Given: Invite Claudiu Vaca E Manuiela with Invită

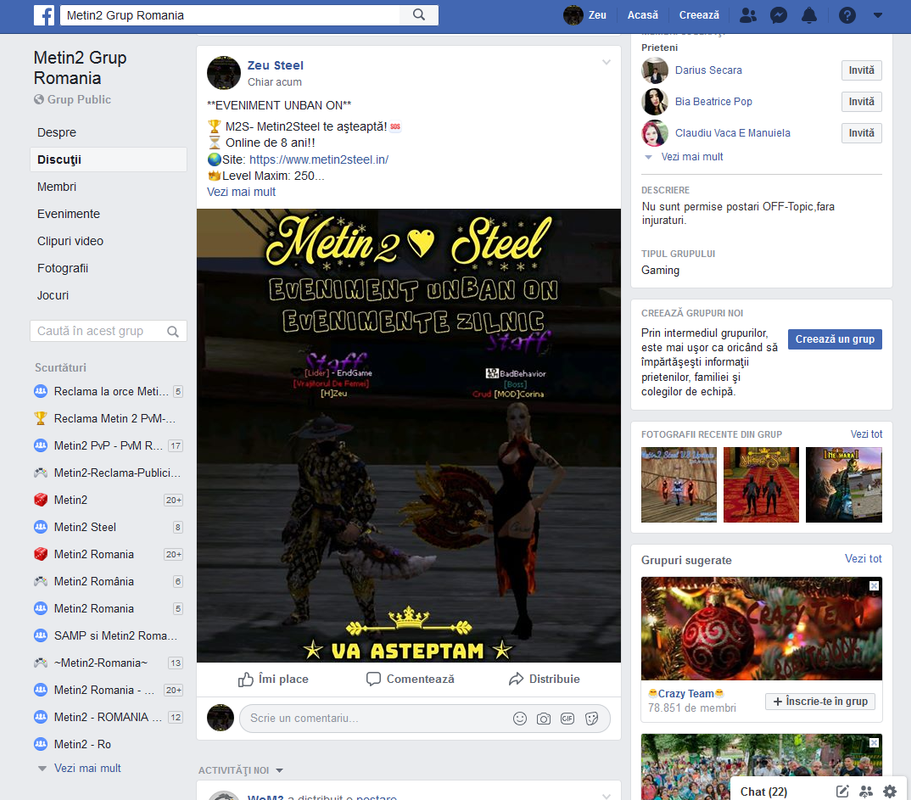Looking at the screenshot, I should pos(862,133).
